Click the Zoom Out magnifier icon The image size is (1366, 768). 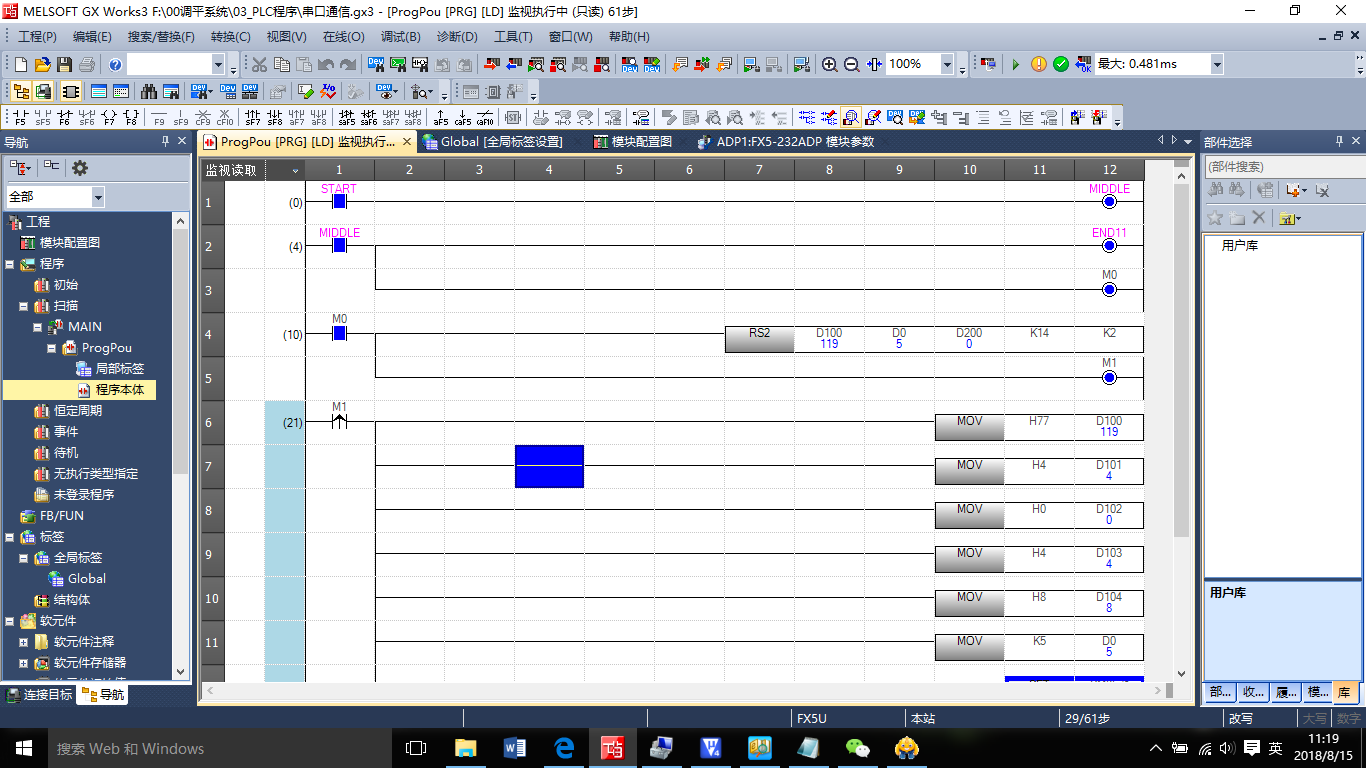pyautogui.click(x=851, y=65)
